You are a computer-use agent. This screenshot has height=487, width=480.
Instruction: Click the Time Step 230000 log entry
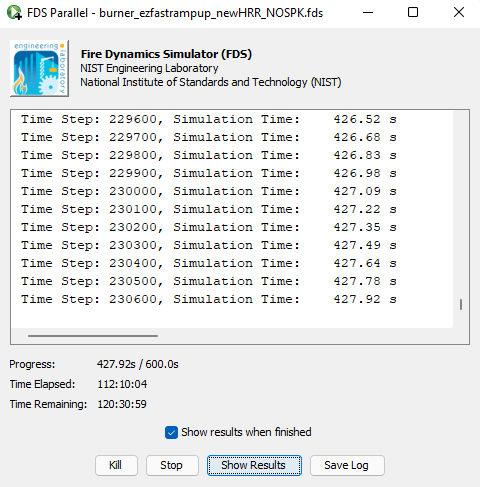209,191
